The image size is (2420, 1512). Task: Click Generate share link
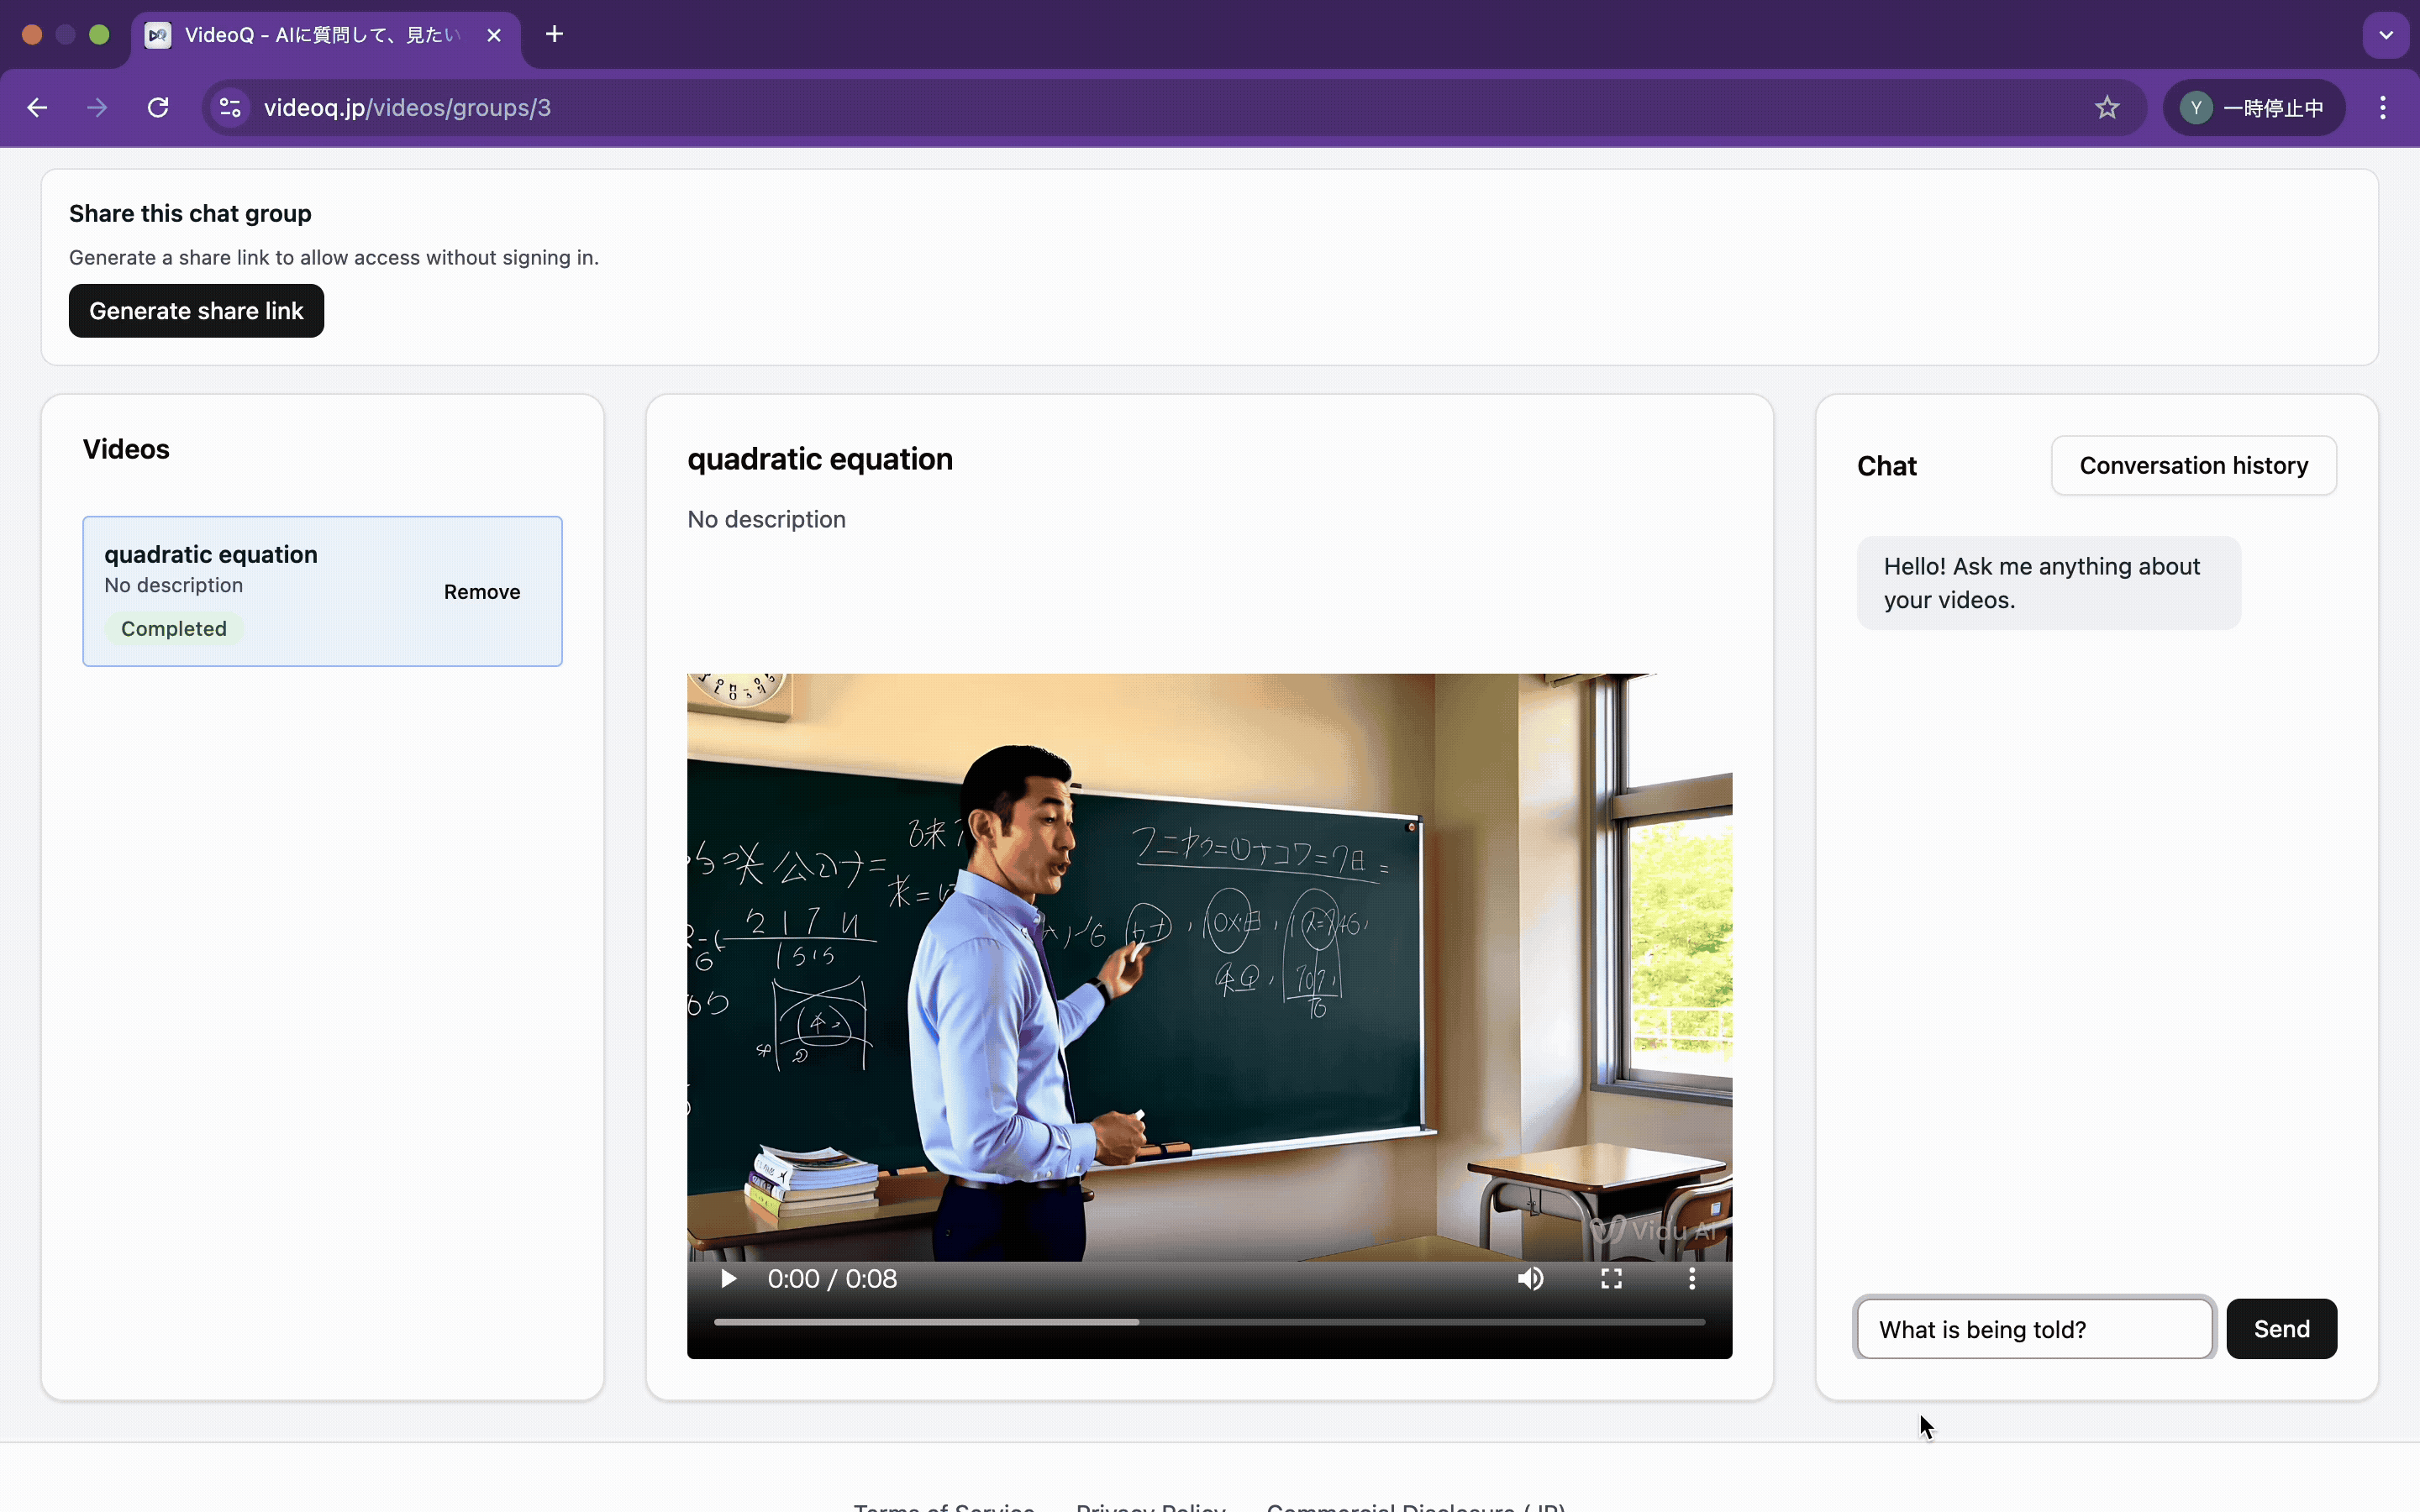pyautogui.click(x=196, y=311)
